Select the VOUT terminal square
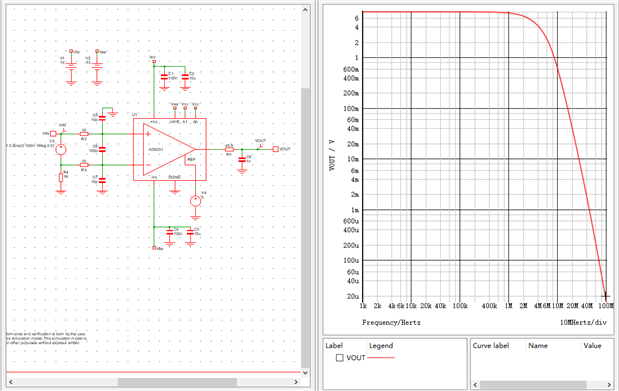Image resolution: width=619 pixels, height=391 pixels. click(x=276, y=149)
